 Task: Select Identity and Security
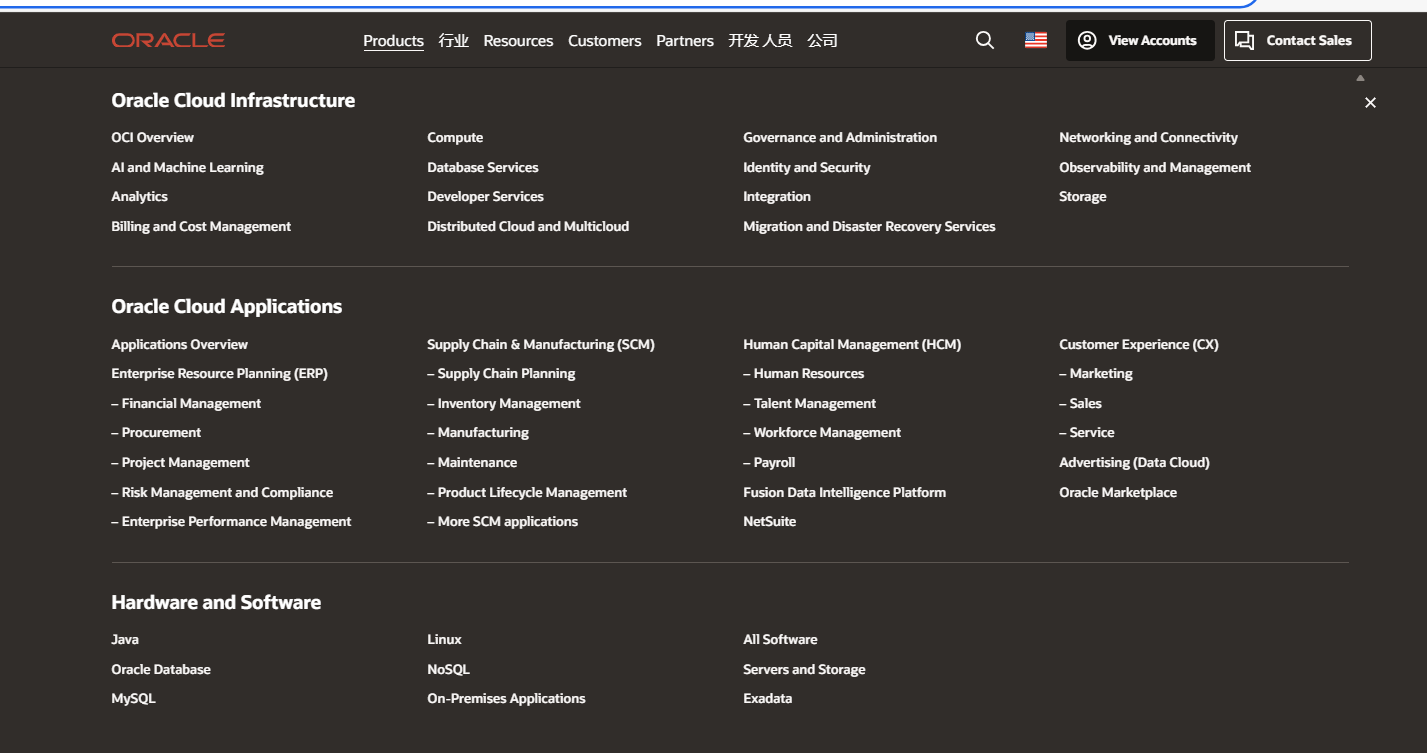coord(807,168)
